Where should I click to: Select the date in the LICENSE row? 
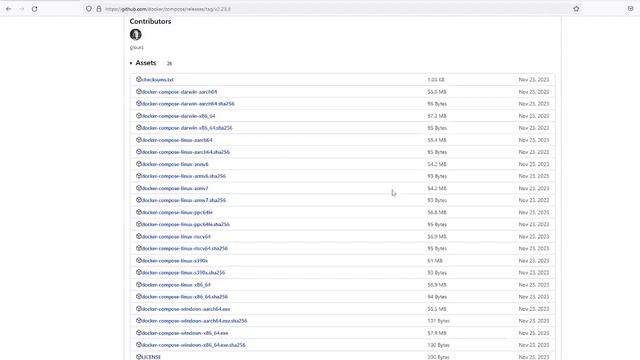[x=534, y=357]
